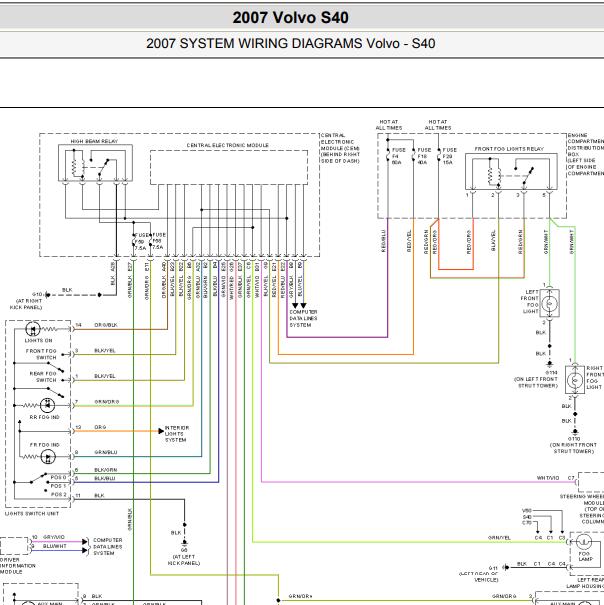Click the "FR FOG IND" LED symbol

pos(48,457)
